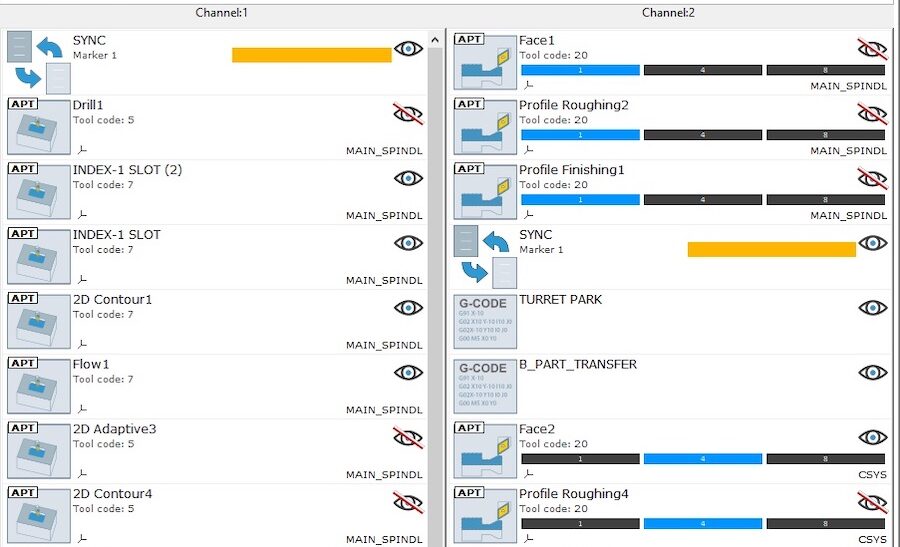Select the Flow1 operation icon
This screenshot has height=547, width=900.
36,387
